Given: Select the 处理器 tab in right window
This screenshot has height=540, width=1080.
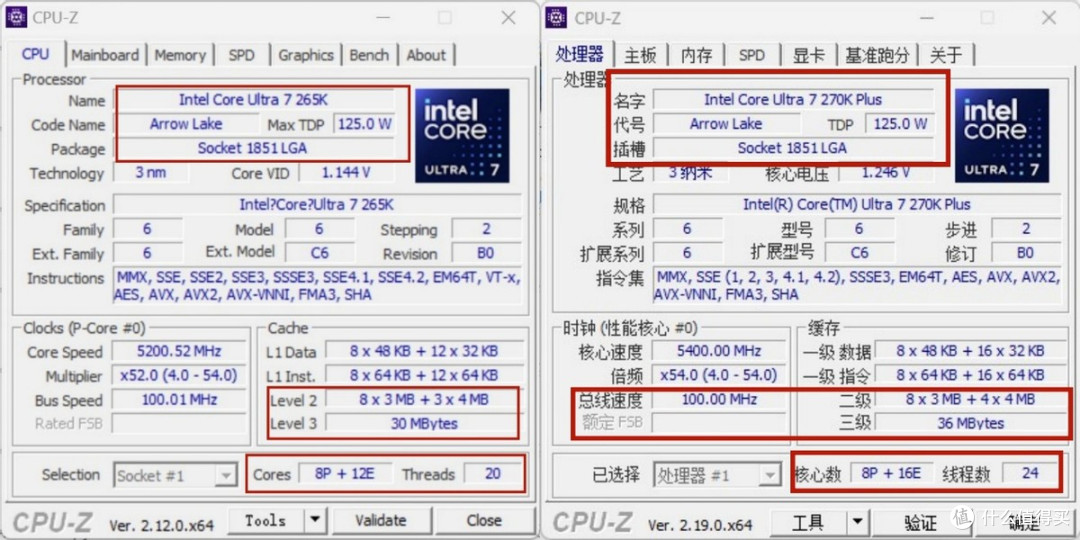Looking at the screenshot, I should pos(579,54).
